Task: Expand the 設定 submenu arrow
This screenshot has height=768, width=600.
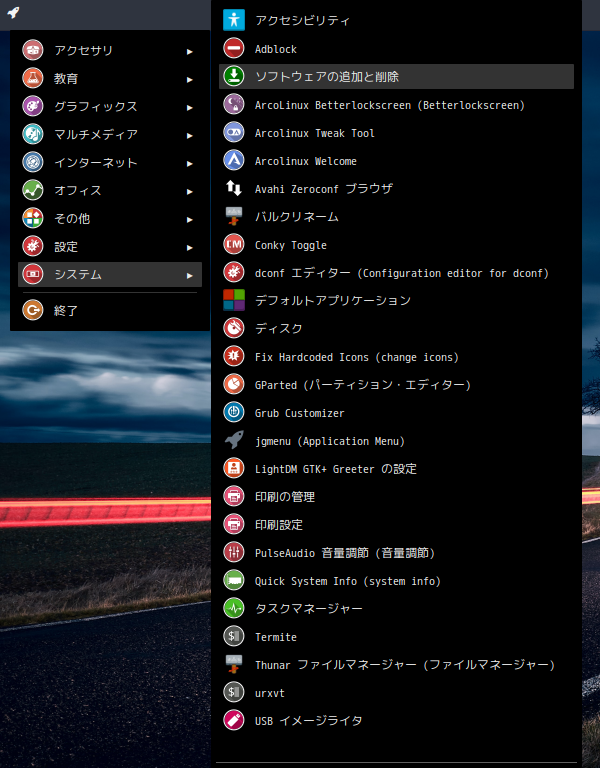Action: (x=190, y=247)
